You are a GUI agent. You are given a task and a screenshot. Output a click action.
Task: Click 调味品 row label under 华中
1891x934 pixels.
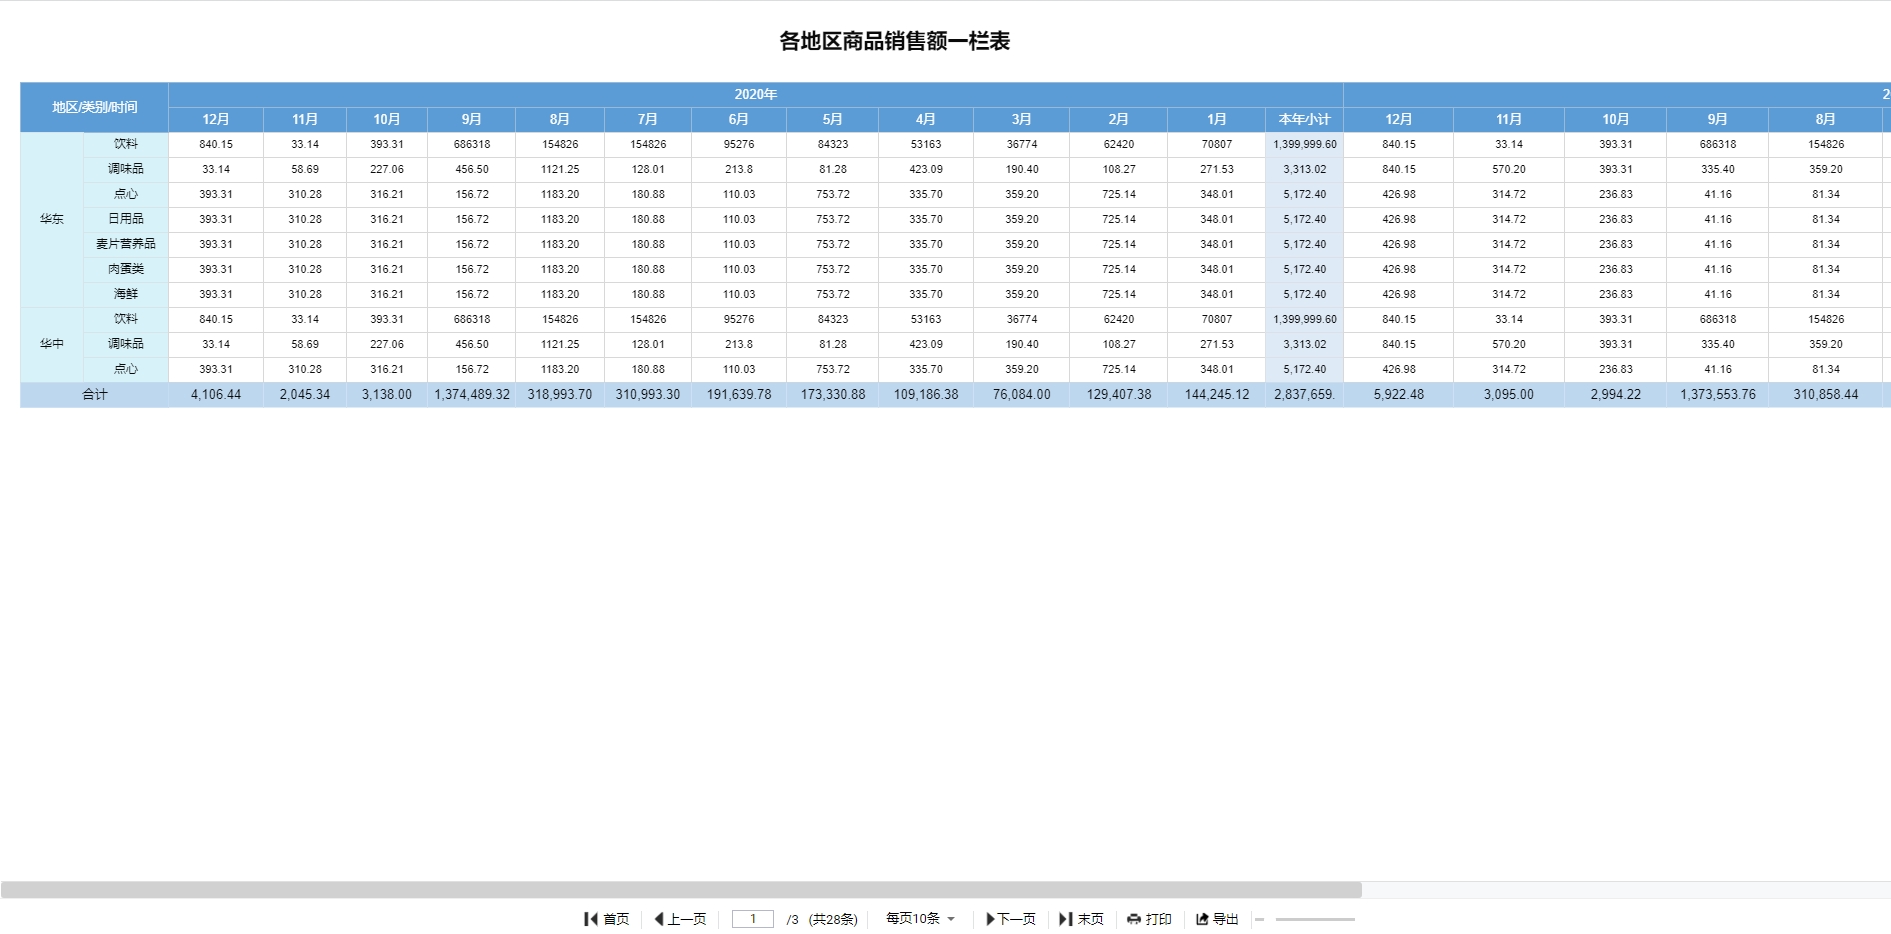126,344
